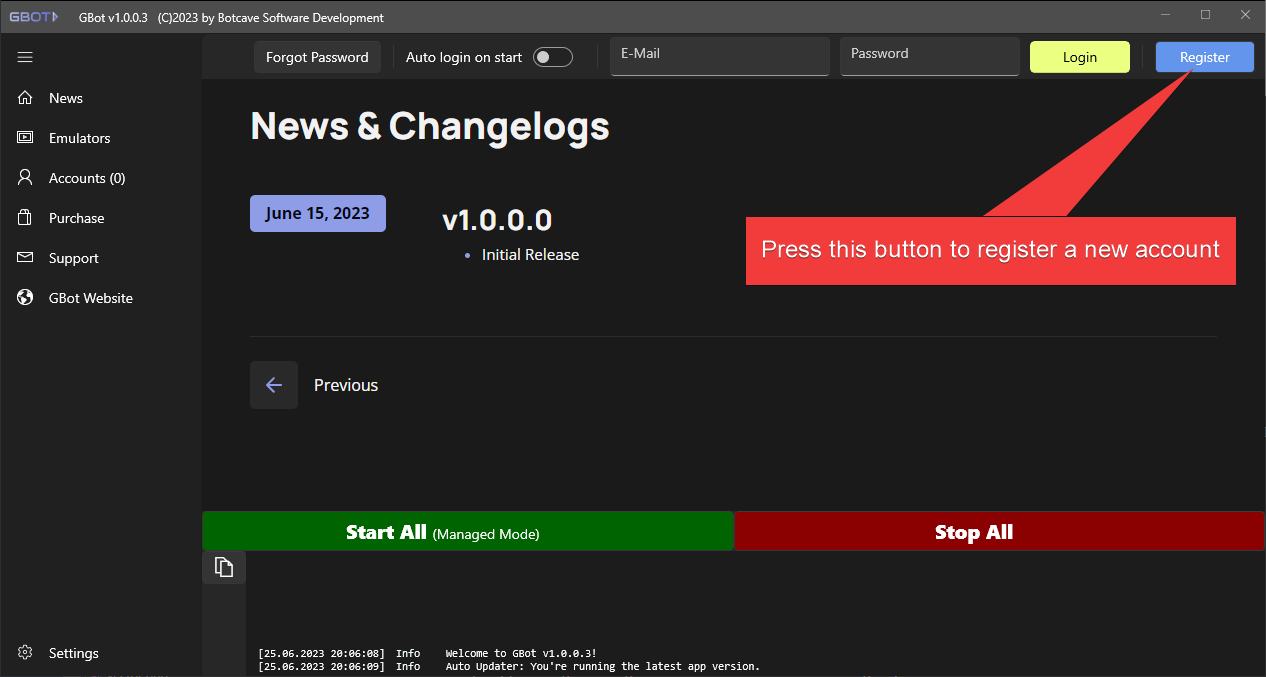The width and height of the screenshot is (1266, 677).
Task: Click the hamburger menu icon
Action: tap(25, 58)
